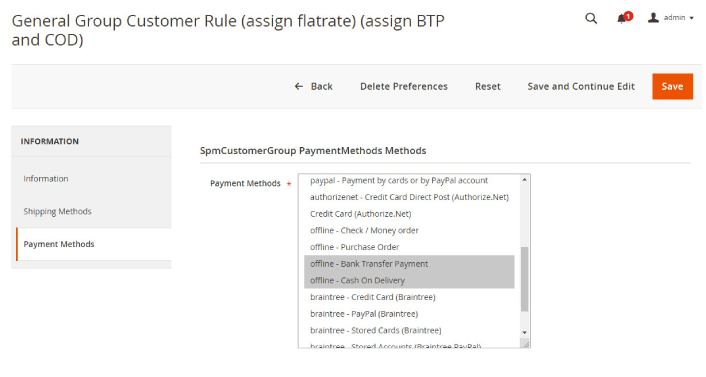Select offline - Bank Transfer Payment option
706x377 pixels.
point(409,264)
